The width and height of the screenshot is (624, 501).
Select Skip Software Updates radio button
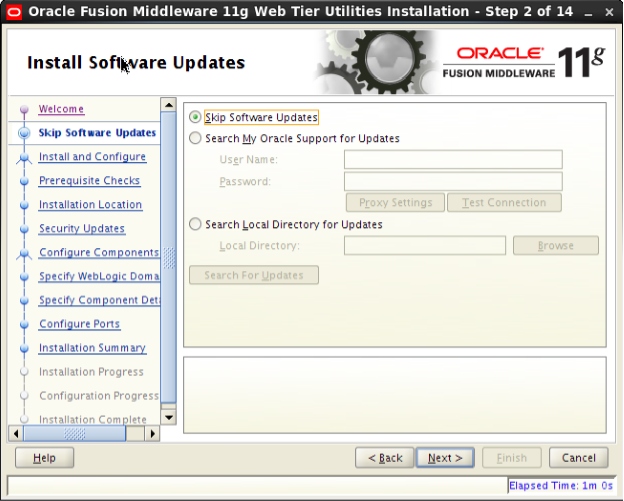[195, 117]
